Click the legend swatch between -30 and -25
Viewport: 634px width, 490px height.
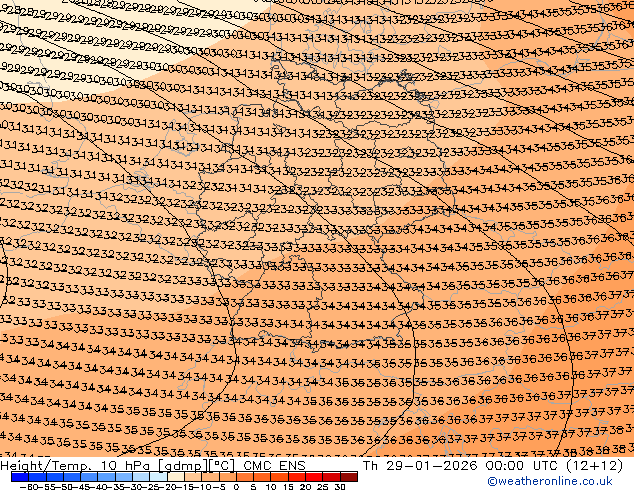[141, 477]
